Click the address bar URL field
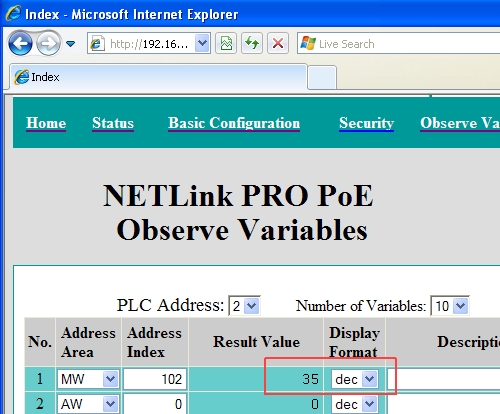 (148, 44)
